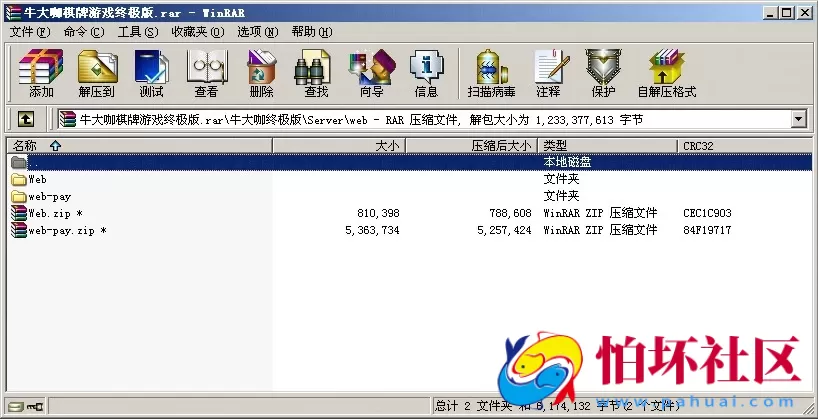
Task: Select the Web folder name
Action: click(37, 179)
